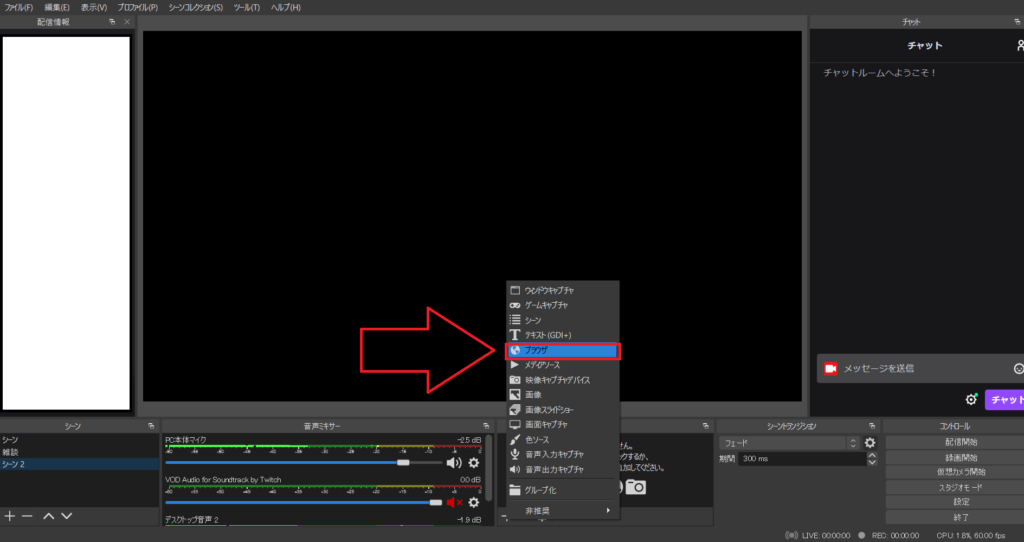1024x542 pixels.
Task: Click the audio mixer vertical scrollbar
Action: coord(488,467)
